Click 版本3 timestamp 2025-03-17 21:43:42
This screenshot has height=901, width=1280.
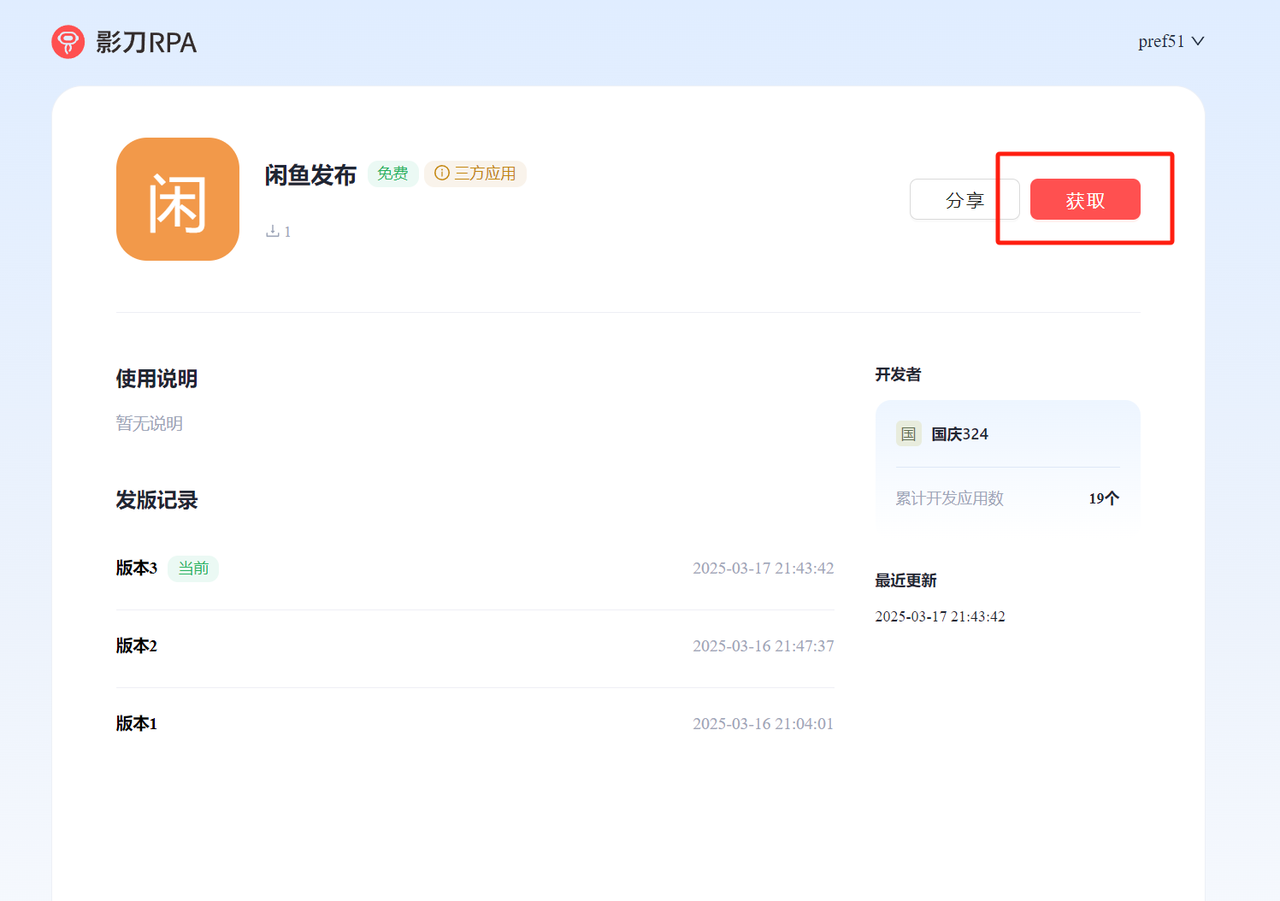763,568
